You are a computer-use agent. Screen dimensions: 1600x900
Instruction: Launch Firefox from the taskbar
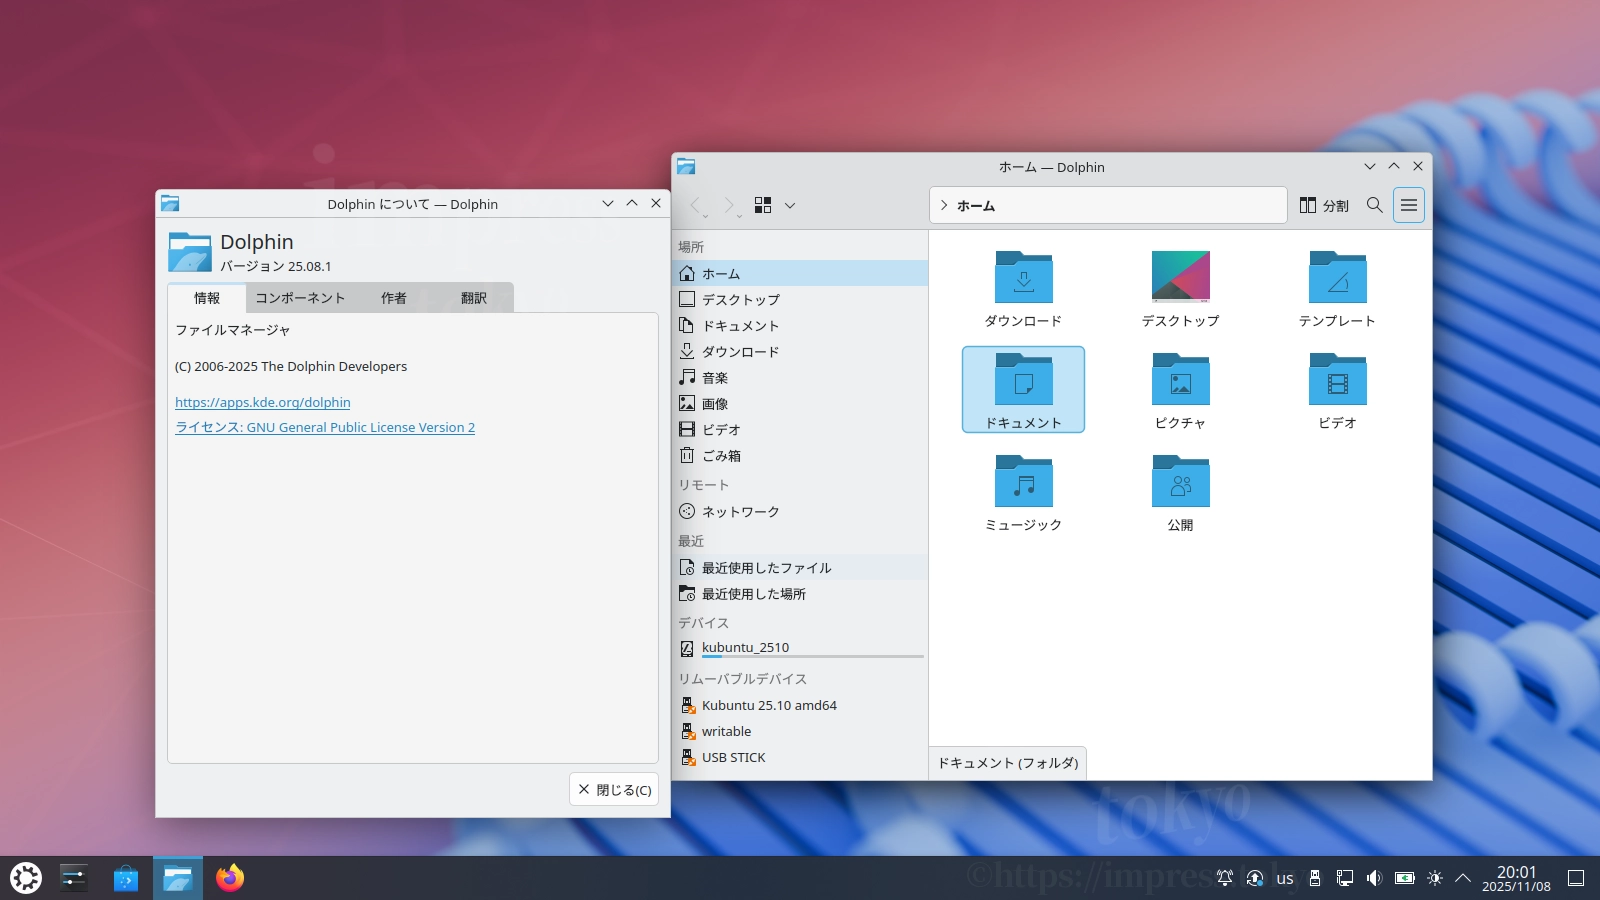click(x=230, y=878)
